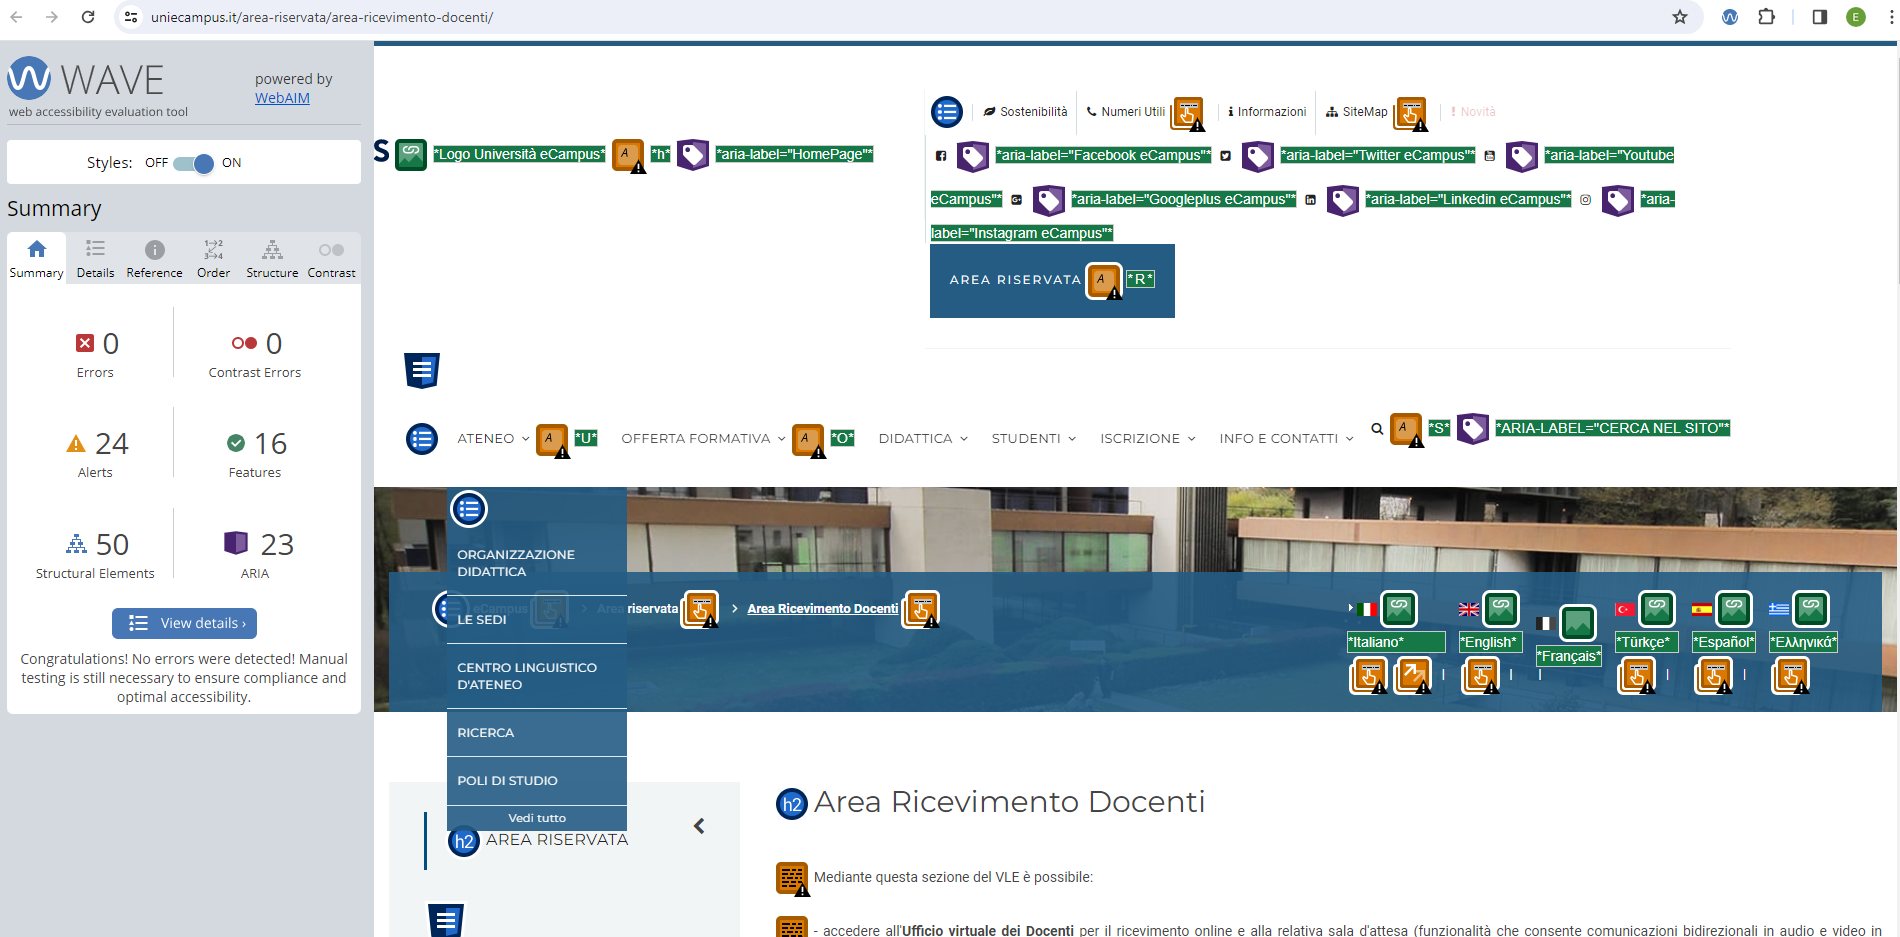
Task: Click the address bar URL field
Action: click(x=900, y=17)
